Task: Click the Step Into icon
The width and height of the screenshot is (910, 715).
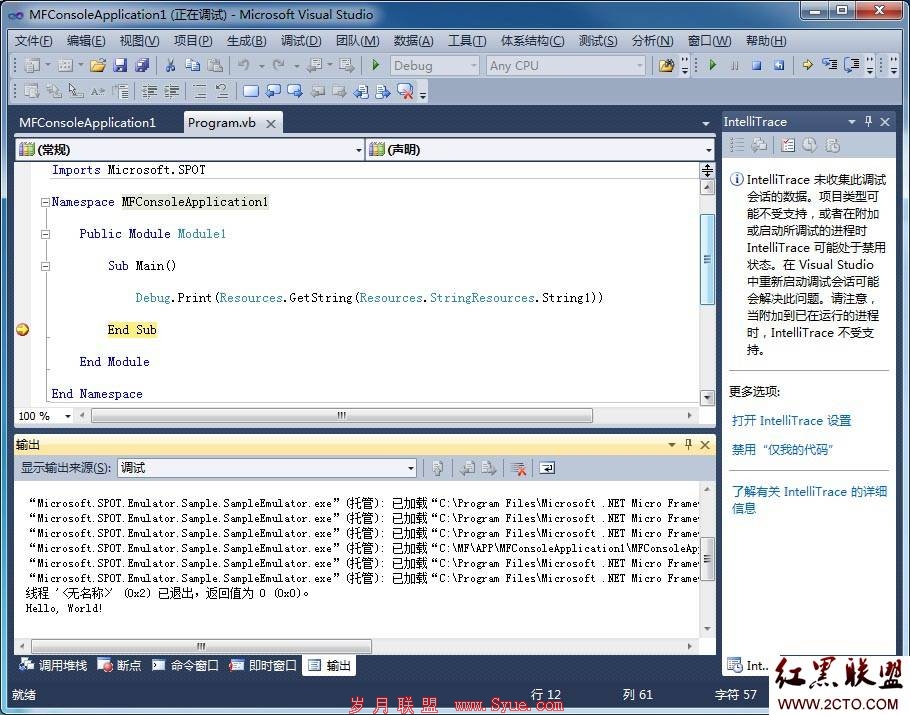Action: pyautogui.click(x=829, y=64)
